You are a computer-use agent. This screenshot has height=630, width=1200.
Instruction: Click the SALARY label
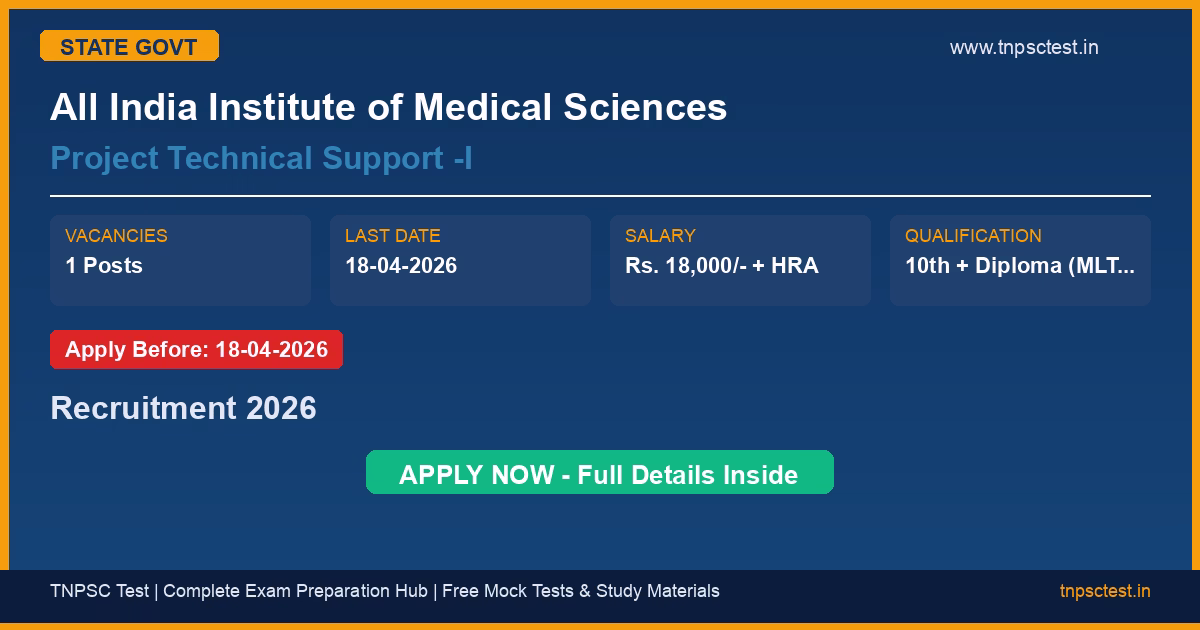pyautogui.click(x=660, y=236)
